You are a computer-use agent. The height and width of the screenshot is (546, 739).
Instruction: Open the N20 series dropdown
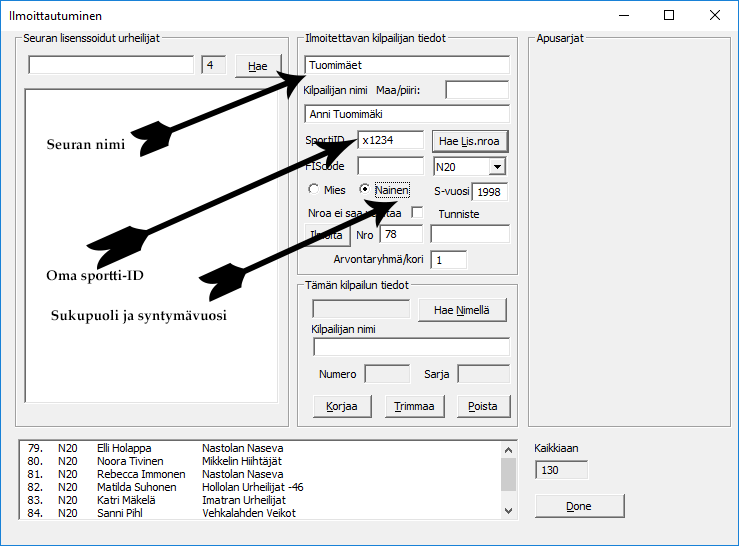point(497,167)
